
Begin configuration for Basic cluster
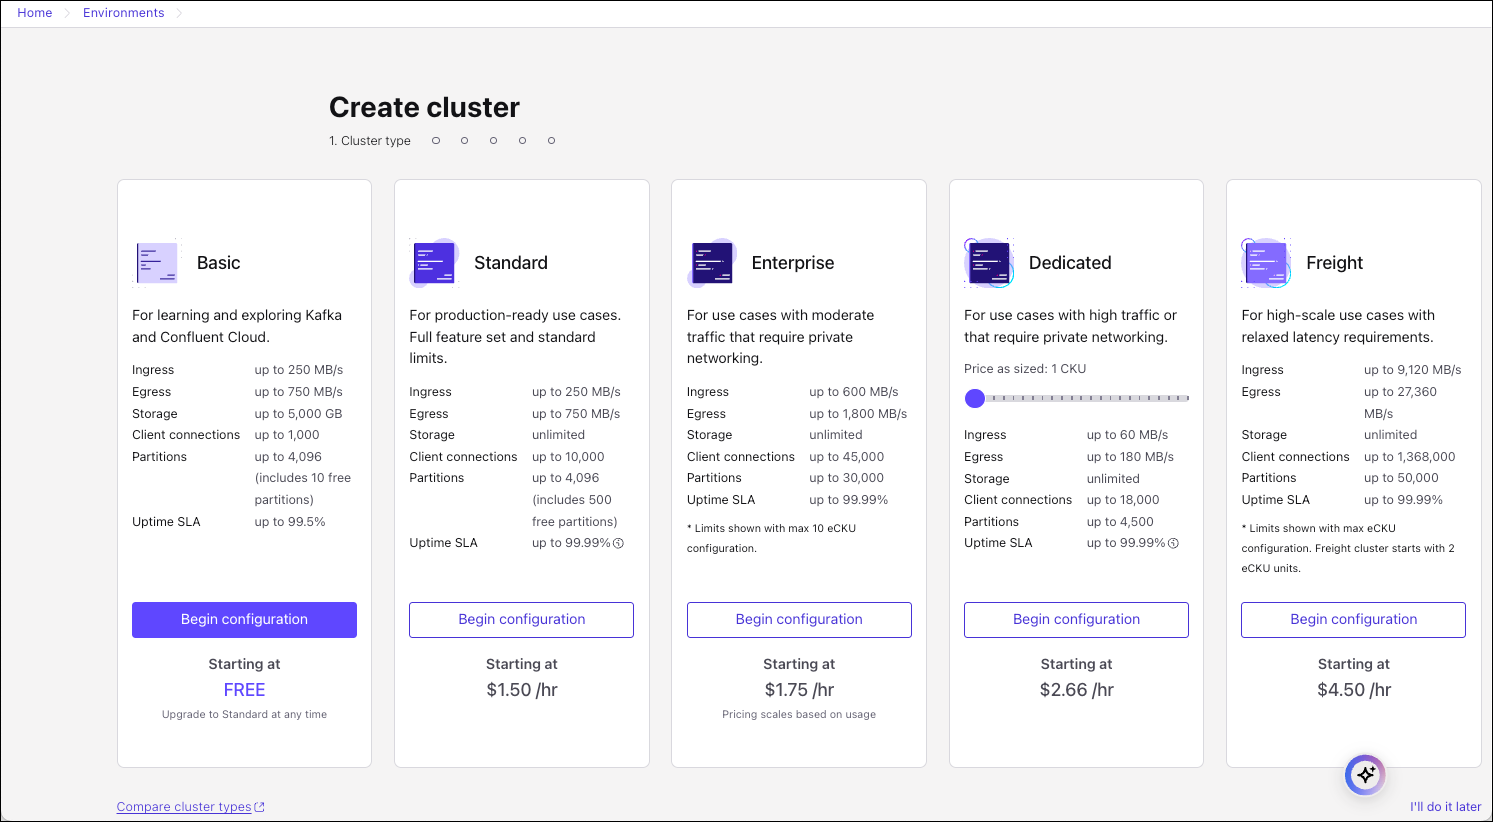point(244,620)
